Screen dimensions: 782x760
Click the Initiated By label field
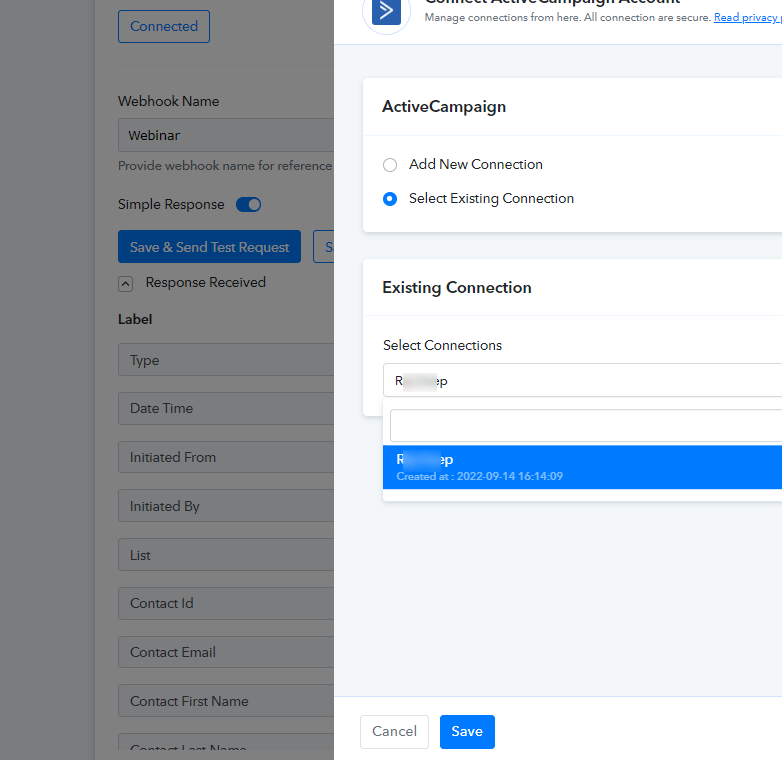click(x=226, y=506)
